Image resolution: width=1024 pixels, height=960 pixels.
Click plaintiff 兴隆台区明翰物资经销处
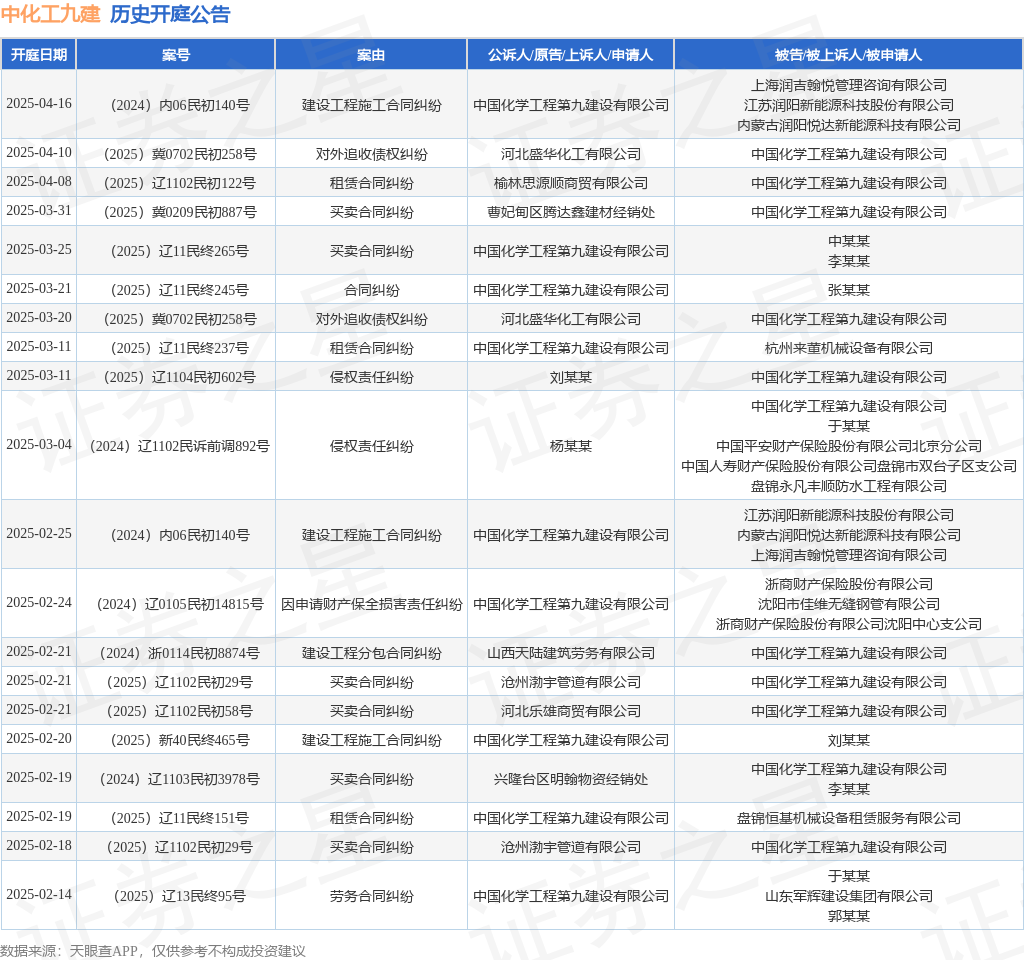[x=571, y=779]
